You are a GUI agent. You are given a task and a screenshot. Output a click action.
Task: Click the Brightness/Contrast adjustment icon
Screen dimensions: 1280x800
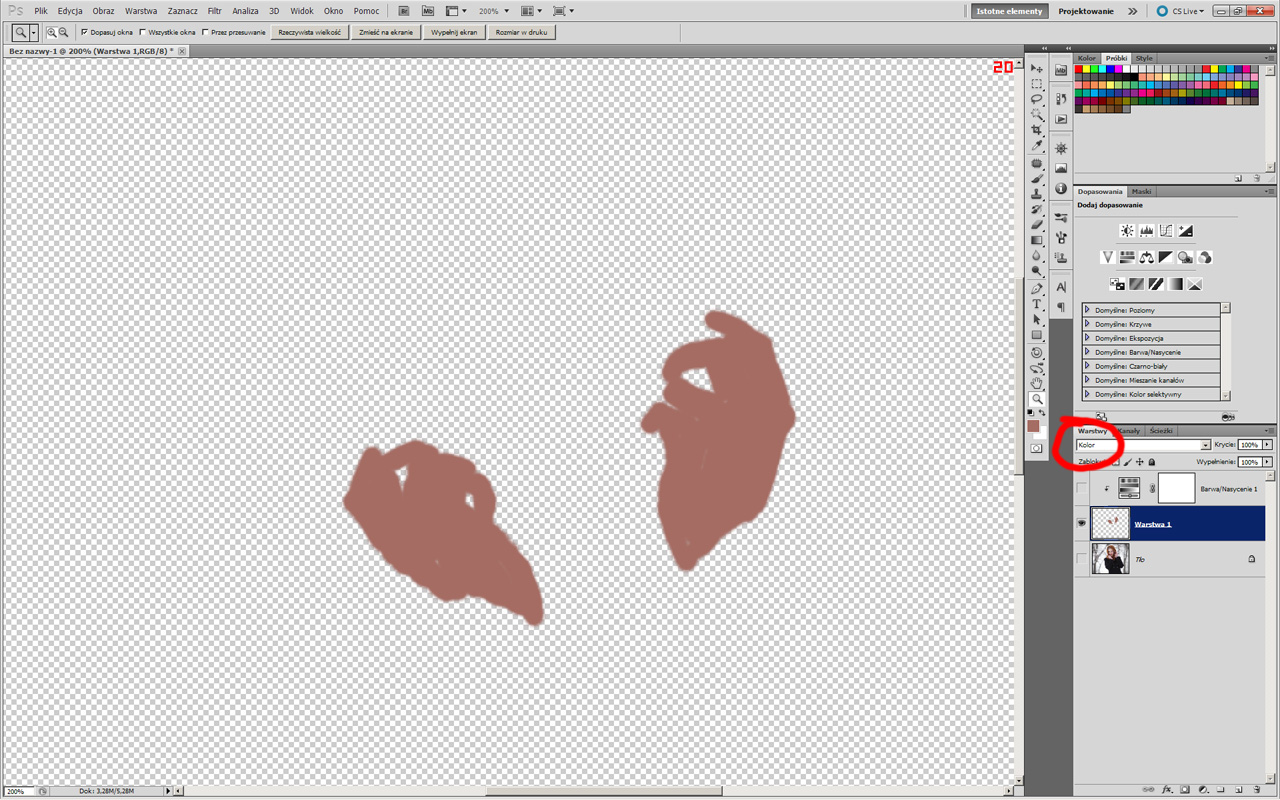(1127, 231)
